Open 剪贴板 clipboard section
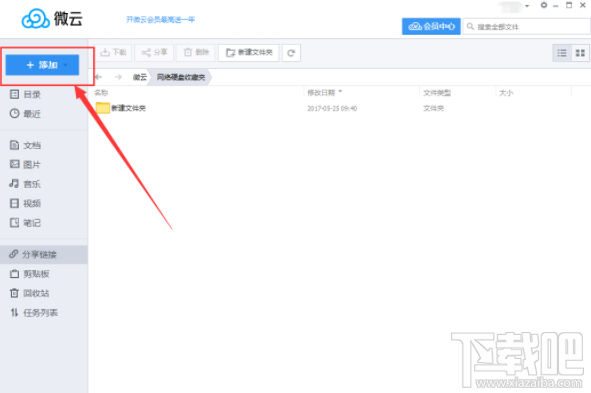Image resolution: width=591 pixels, height=393 pixels. (29, 274)
